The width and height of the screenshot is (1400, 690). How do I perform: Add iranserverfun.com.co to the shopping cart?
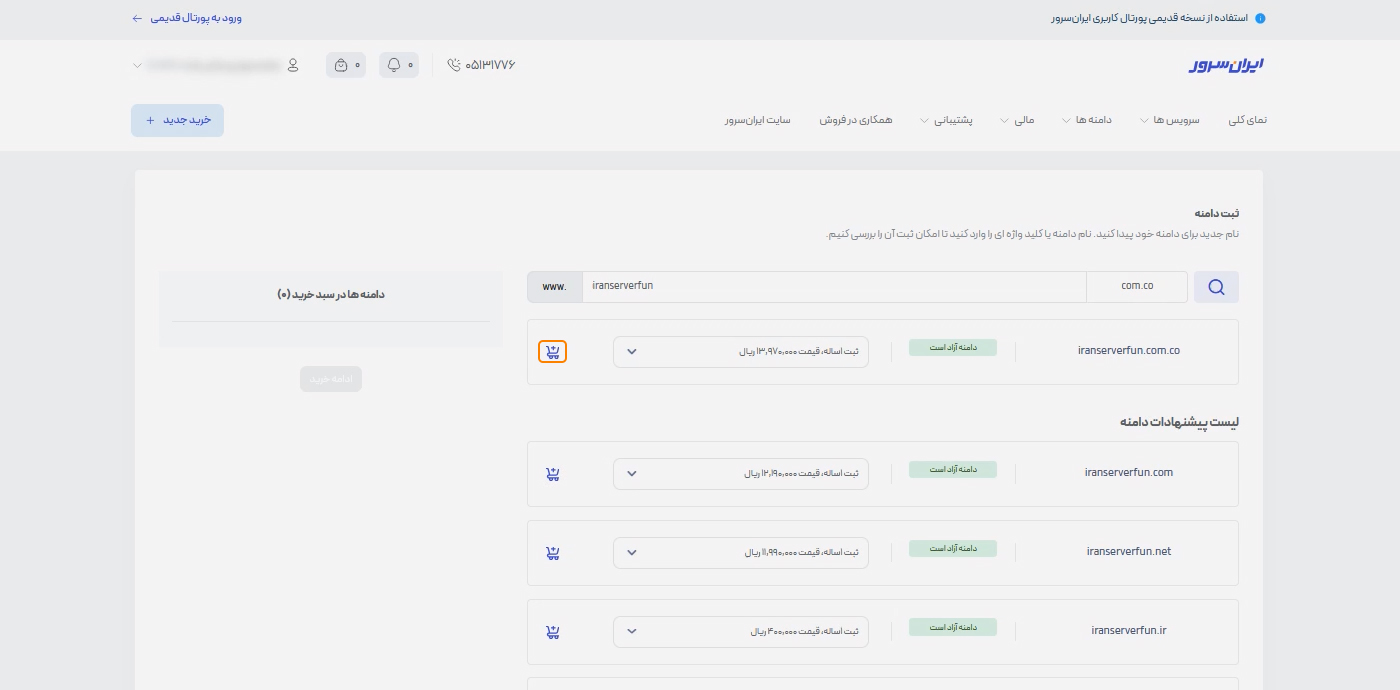tap(552, 351)
